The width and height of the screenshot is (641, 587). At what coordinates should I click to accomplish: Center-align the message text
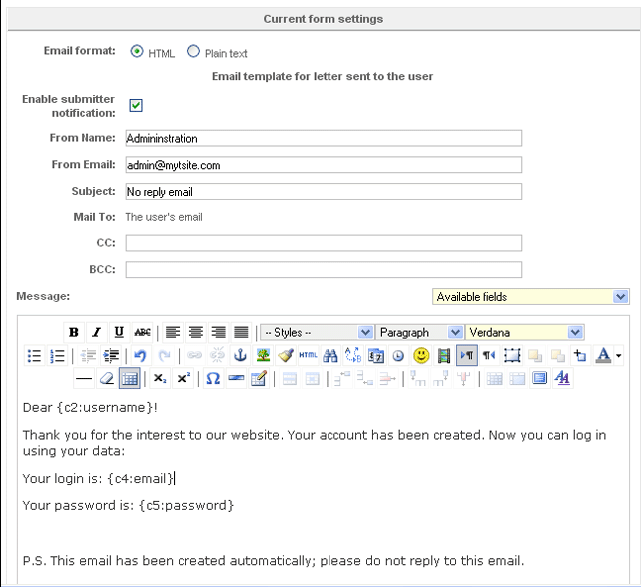click(196, 332)
